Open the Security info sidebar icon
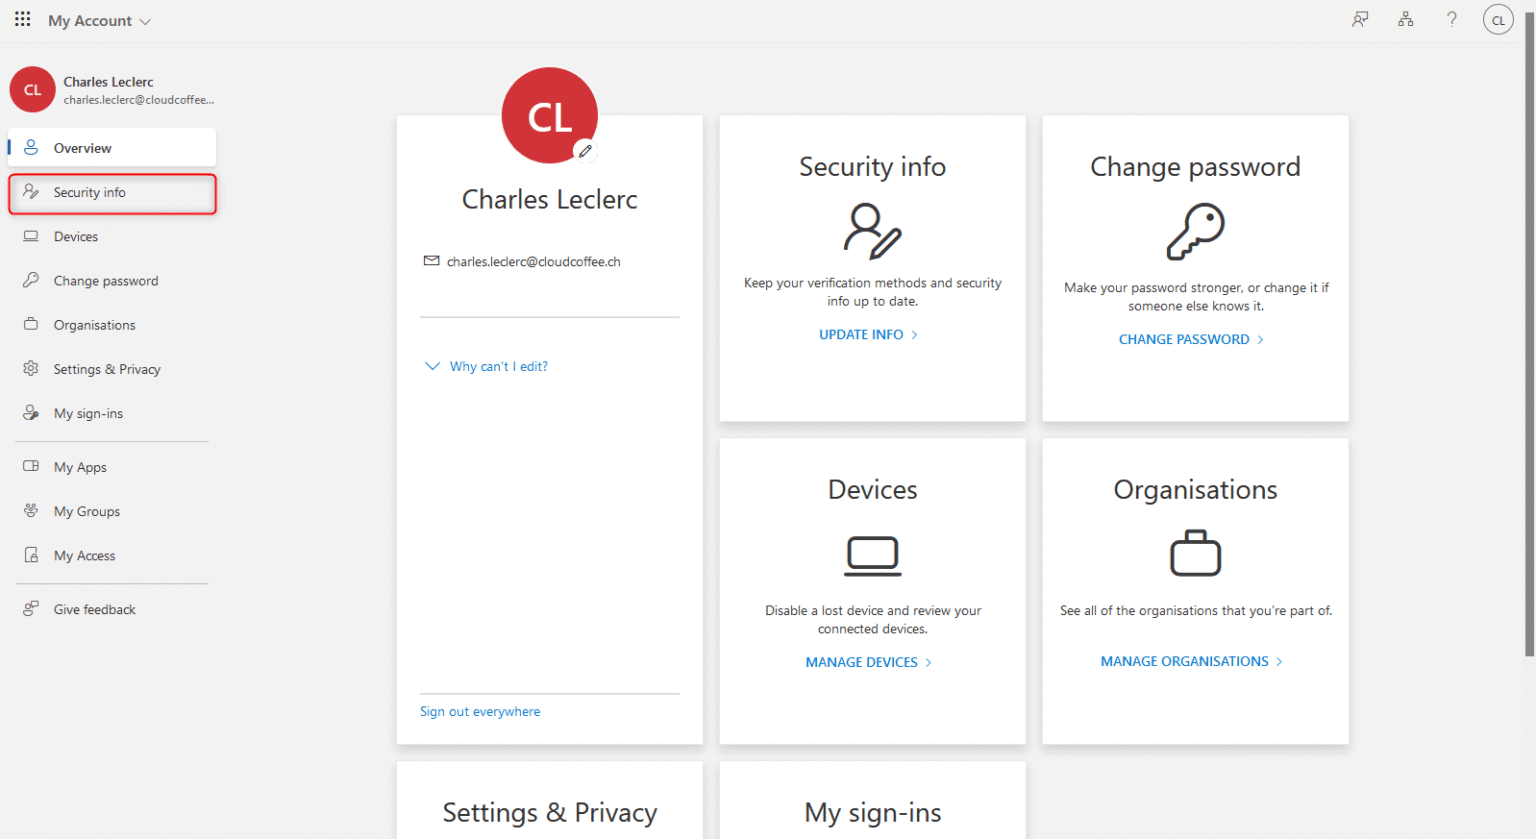The height and width of the screenshot is (839, 1536). pos(33,193)
